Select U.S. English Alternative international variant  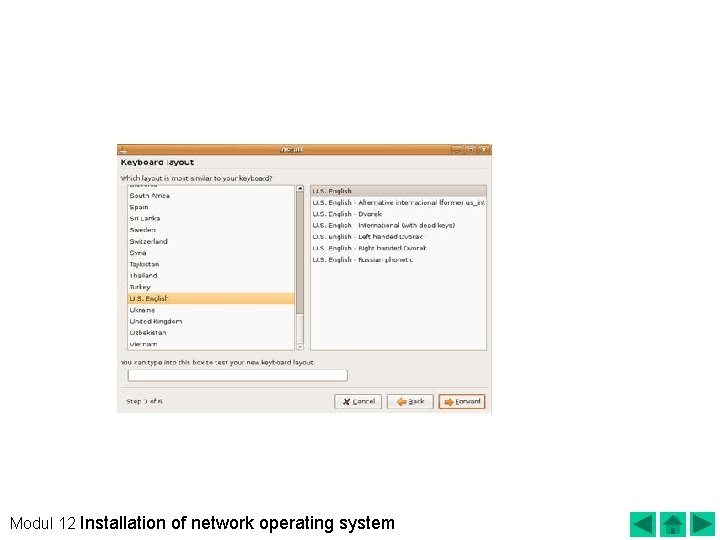[x=398, y=202]
